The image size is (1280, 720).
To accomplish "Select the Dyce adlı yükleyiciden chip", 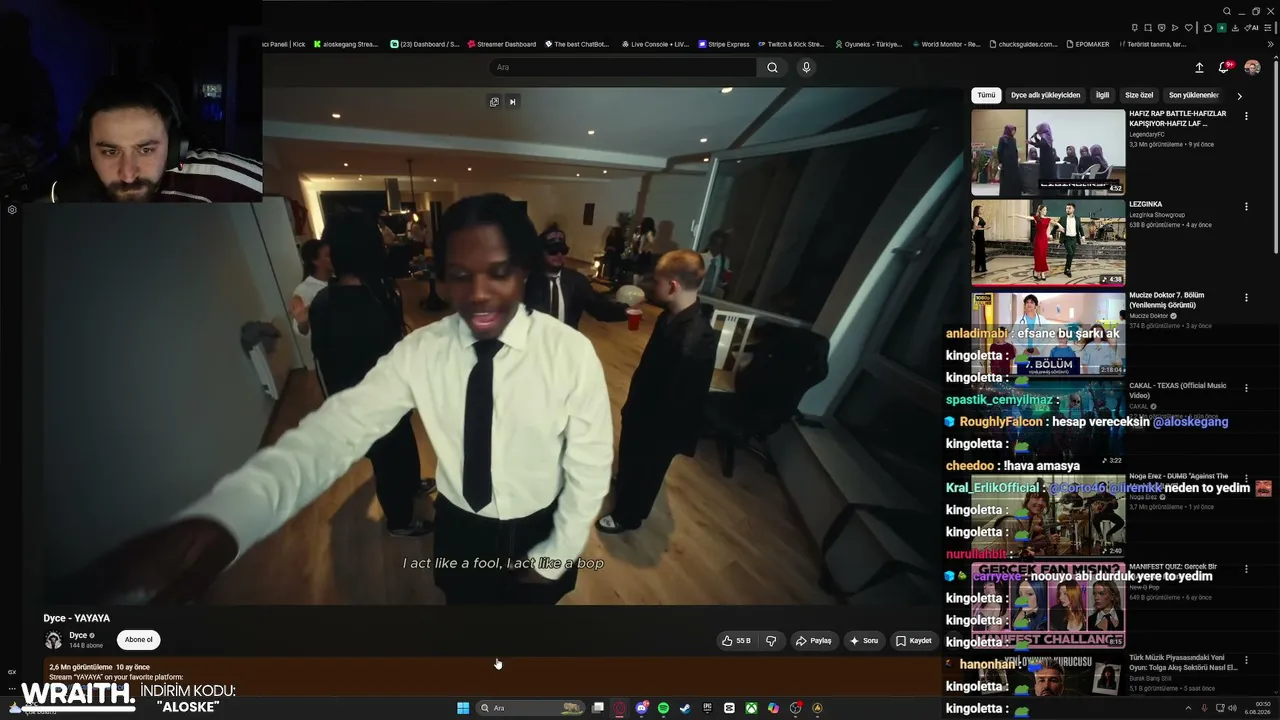I will point(1045,95).
